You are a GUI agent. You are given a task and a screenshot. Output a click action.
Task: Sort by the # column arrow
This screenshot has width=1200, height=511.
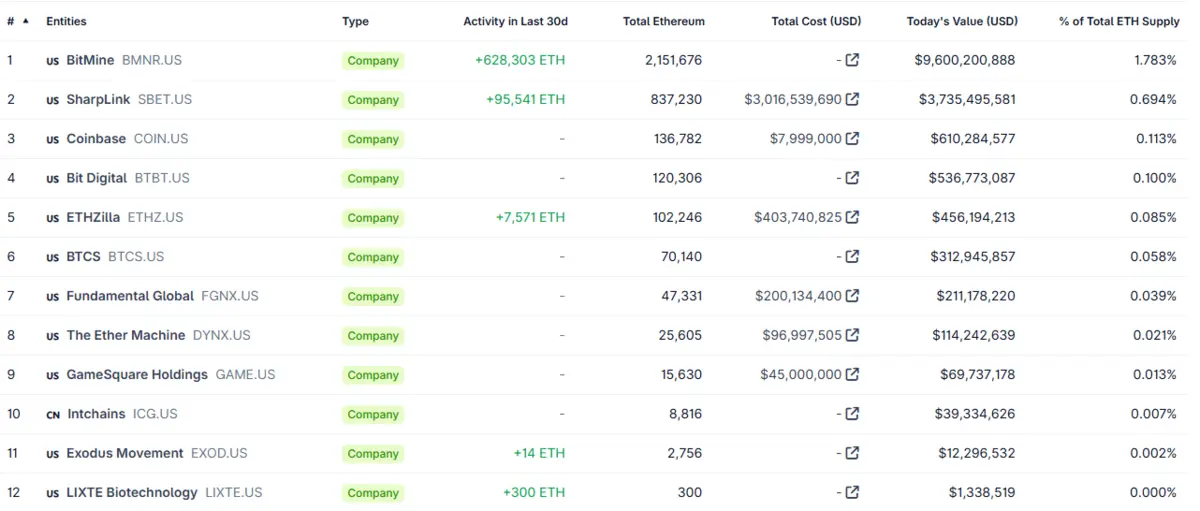(x=25, y=21)
